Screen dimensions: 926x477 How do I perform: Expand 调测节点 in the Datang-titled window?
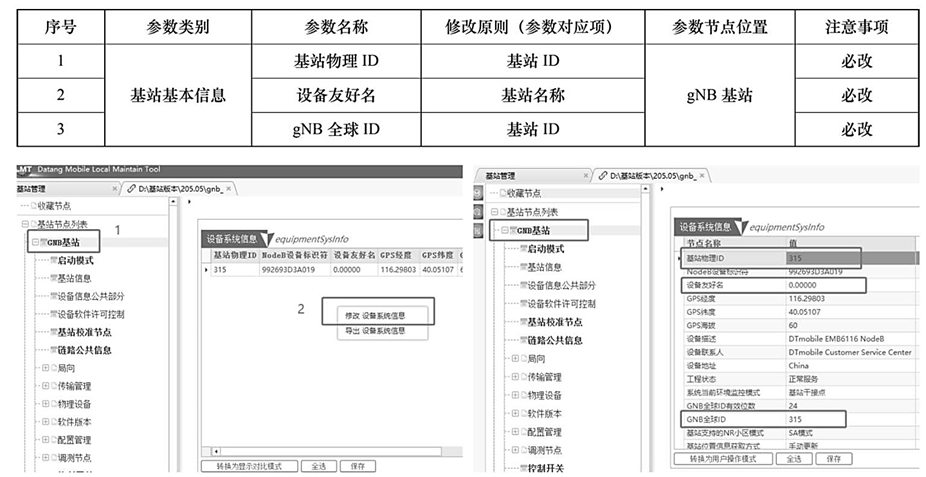46,458
